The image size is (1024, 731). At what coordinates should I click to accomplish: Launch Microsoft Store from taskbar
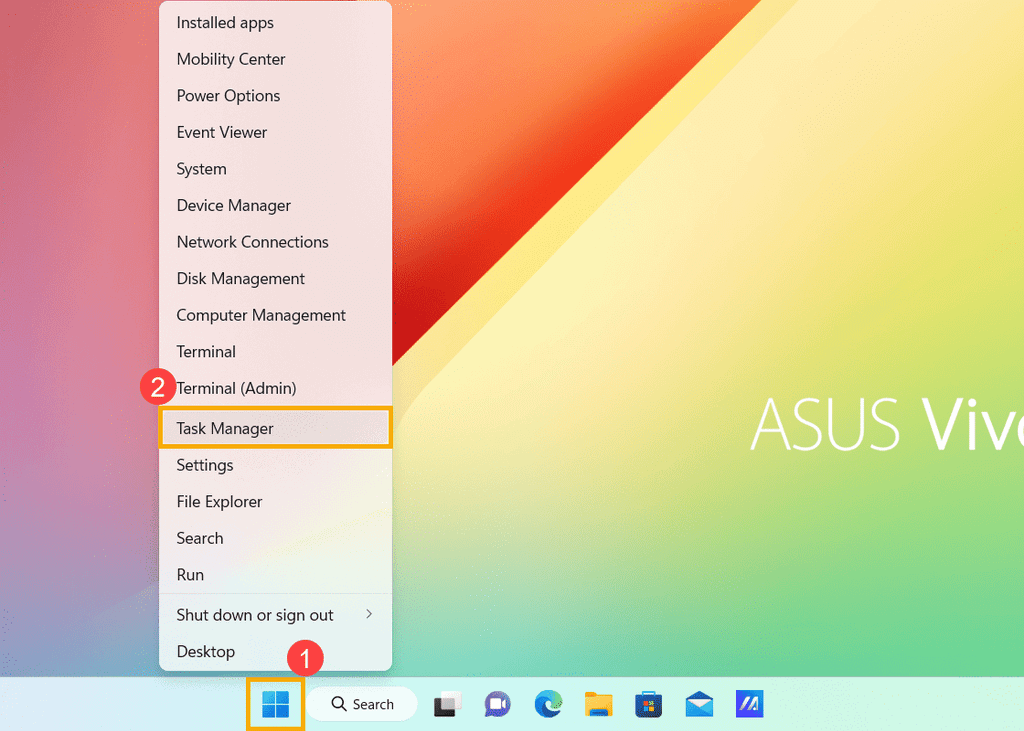click(649, 705)
